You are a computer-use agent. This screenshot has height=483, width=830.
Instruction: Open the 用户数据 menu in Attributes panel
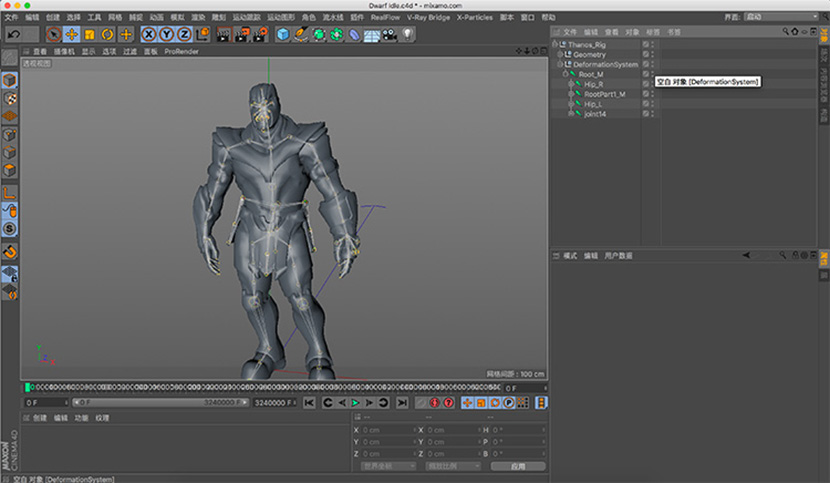tap(618, 256)
